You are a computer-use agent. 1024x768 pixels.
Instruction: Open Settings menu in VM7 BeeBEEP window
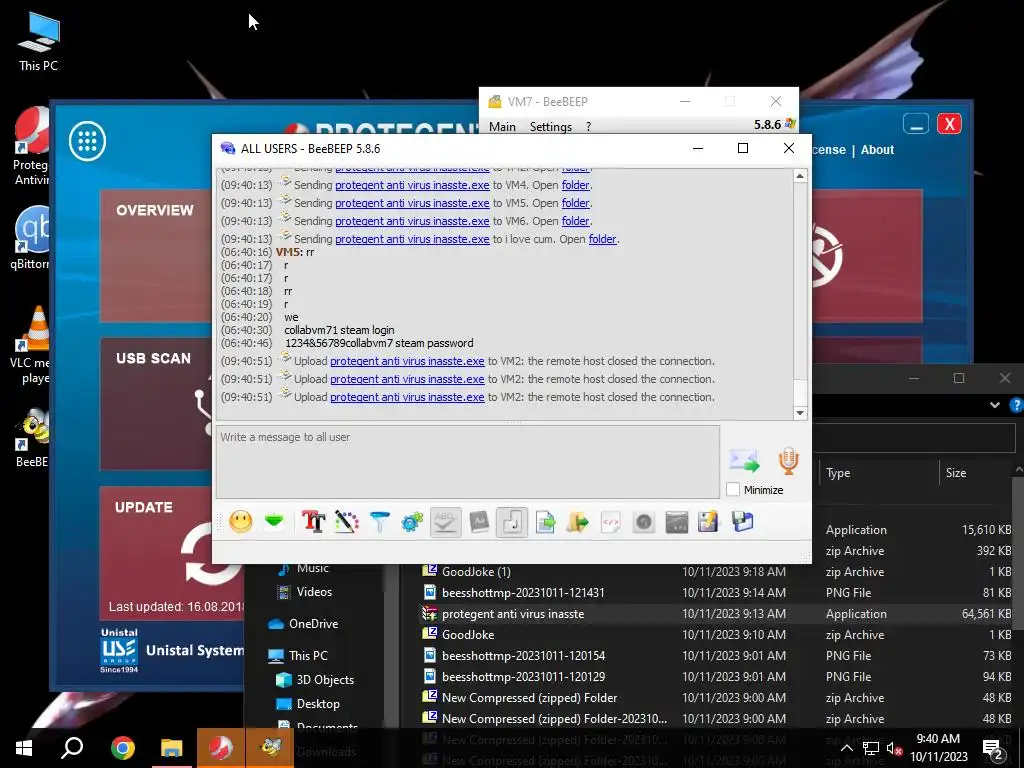(551, 127)
